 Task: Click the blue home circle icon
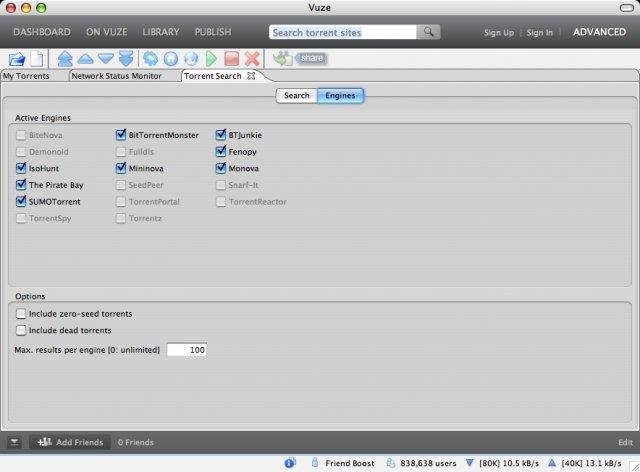tap(171, 59)
